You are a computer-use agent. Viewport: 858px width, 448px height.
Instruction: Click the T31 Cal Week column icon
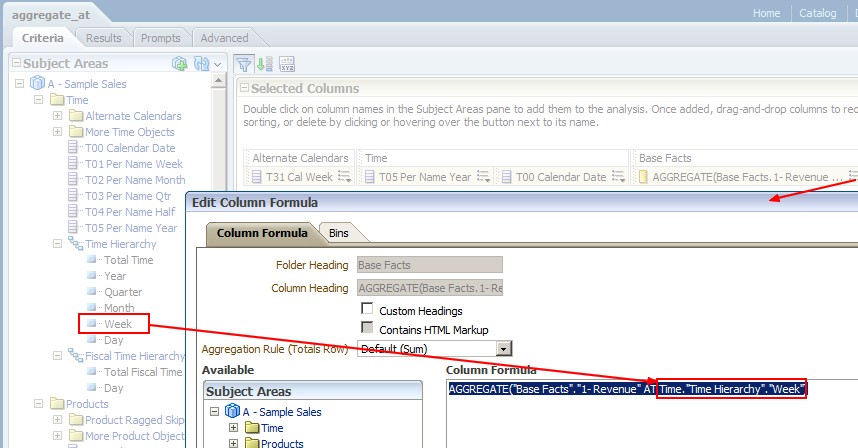click(x=257, y=177)
